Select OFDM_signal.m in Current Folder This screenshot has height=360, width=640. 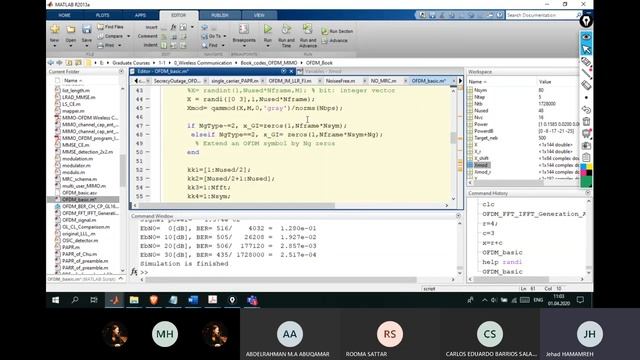(x=79, y=220)
